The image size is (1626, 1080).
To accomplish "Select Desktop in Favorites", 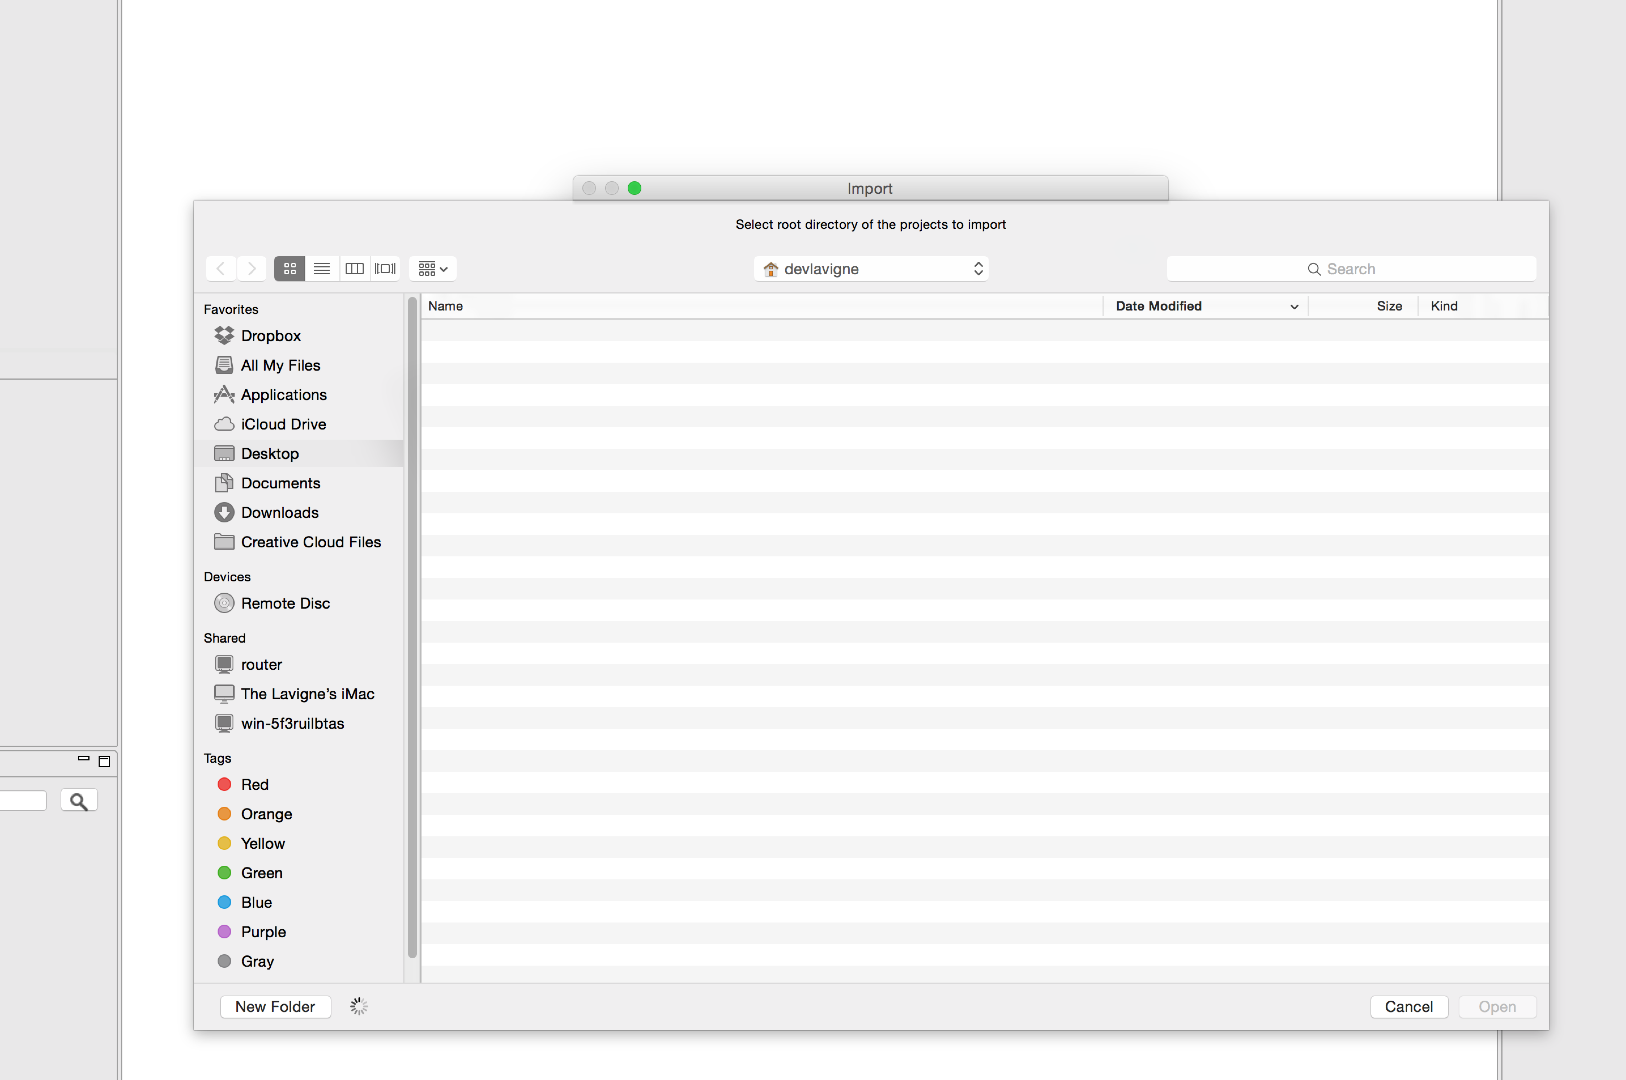I will pyautogui.click(x=299, y=454).
